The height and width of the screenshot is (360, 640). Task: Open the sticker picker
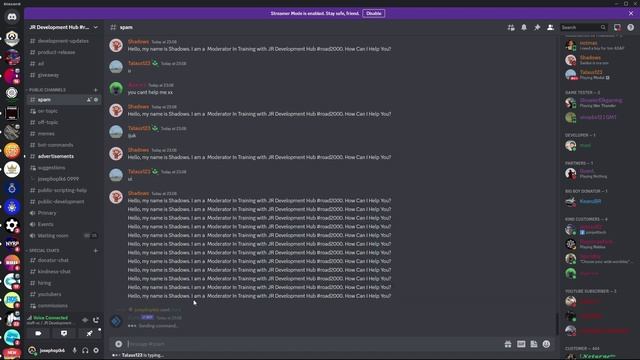(533, 344)
